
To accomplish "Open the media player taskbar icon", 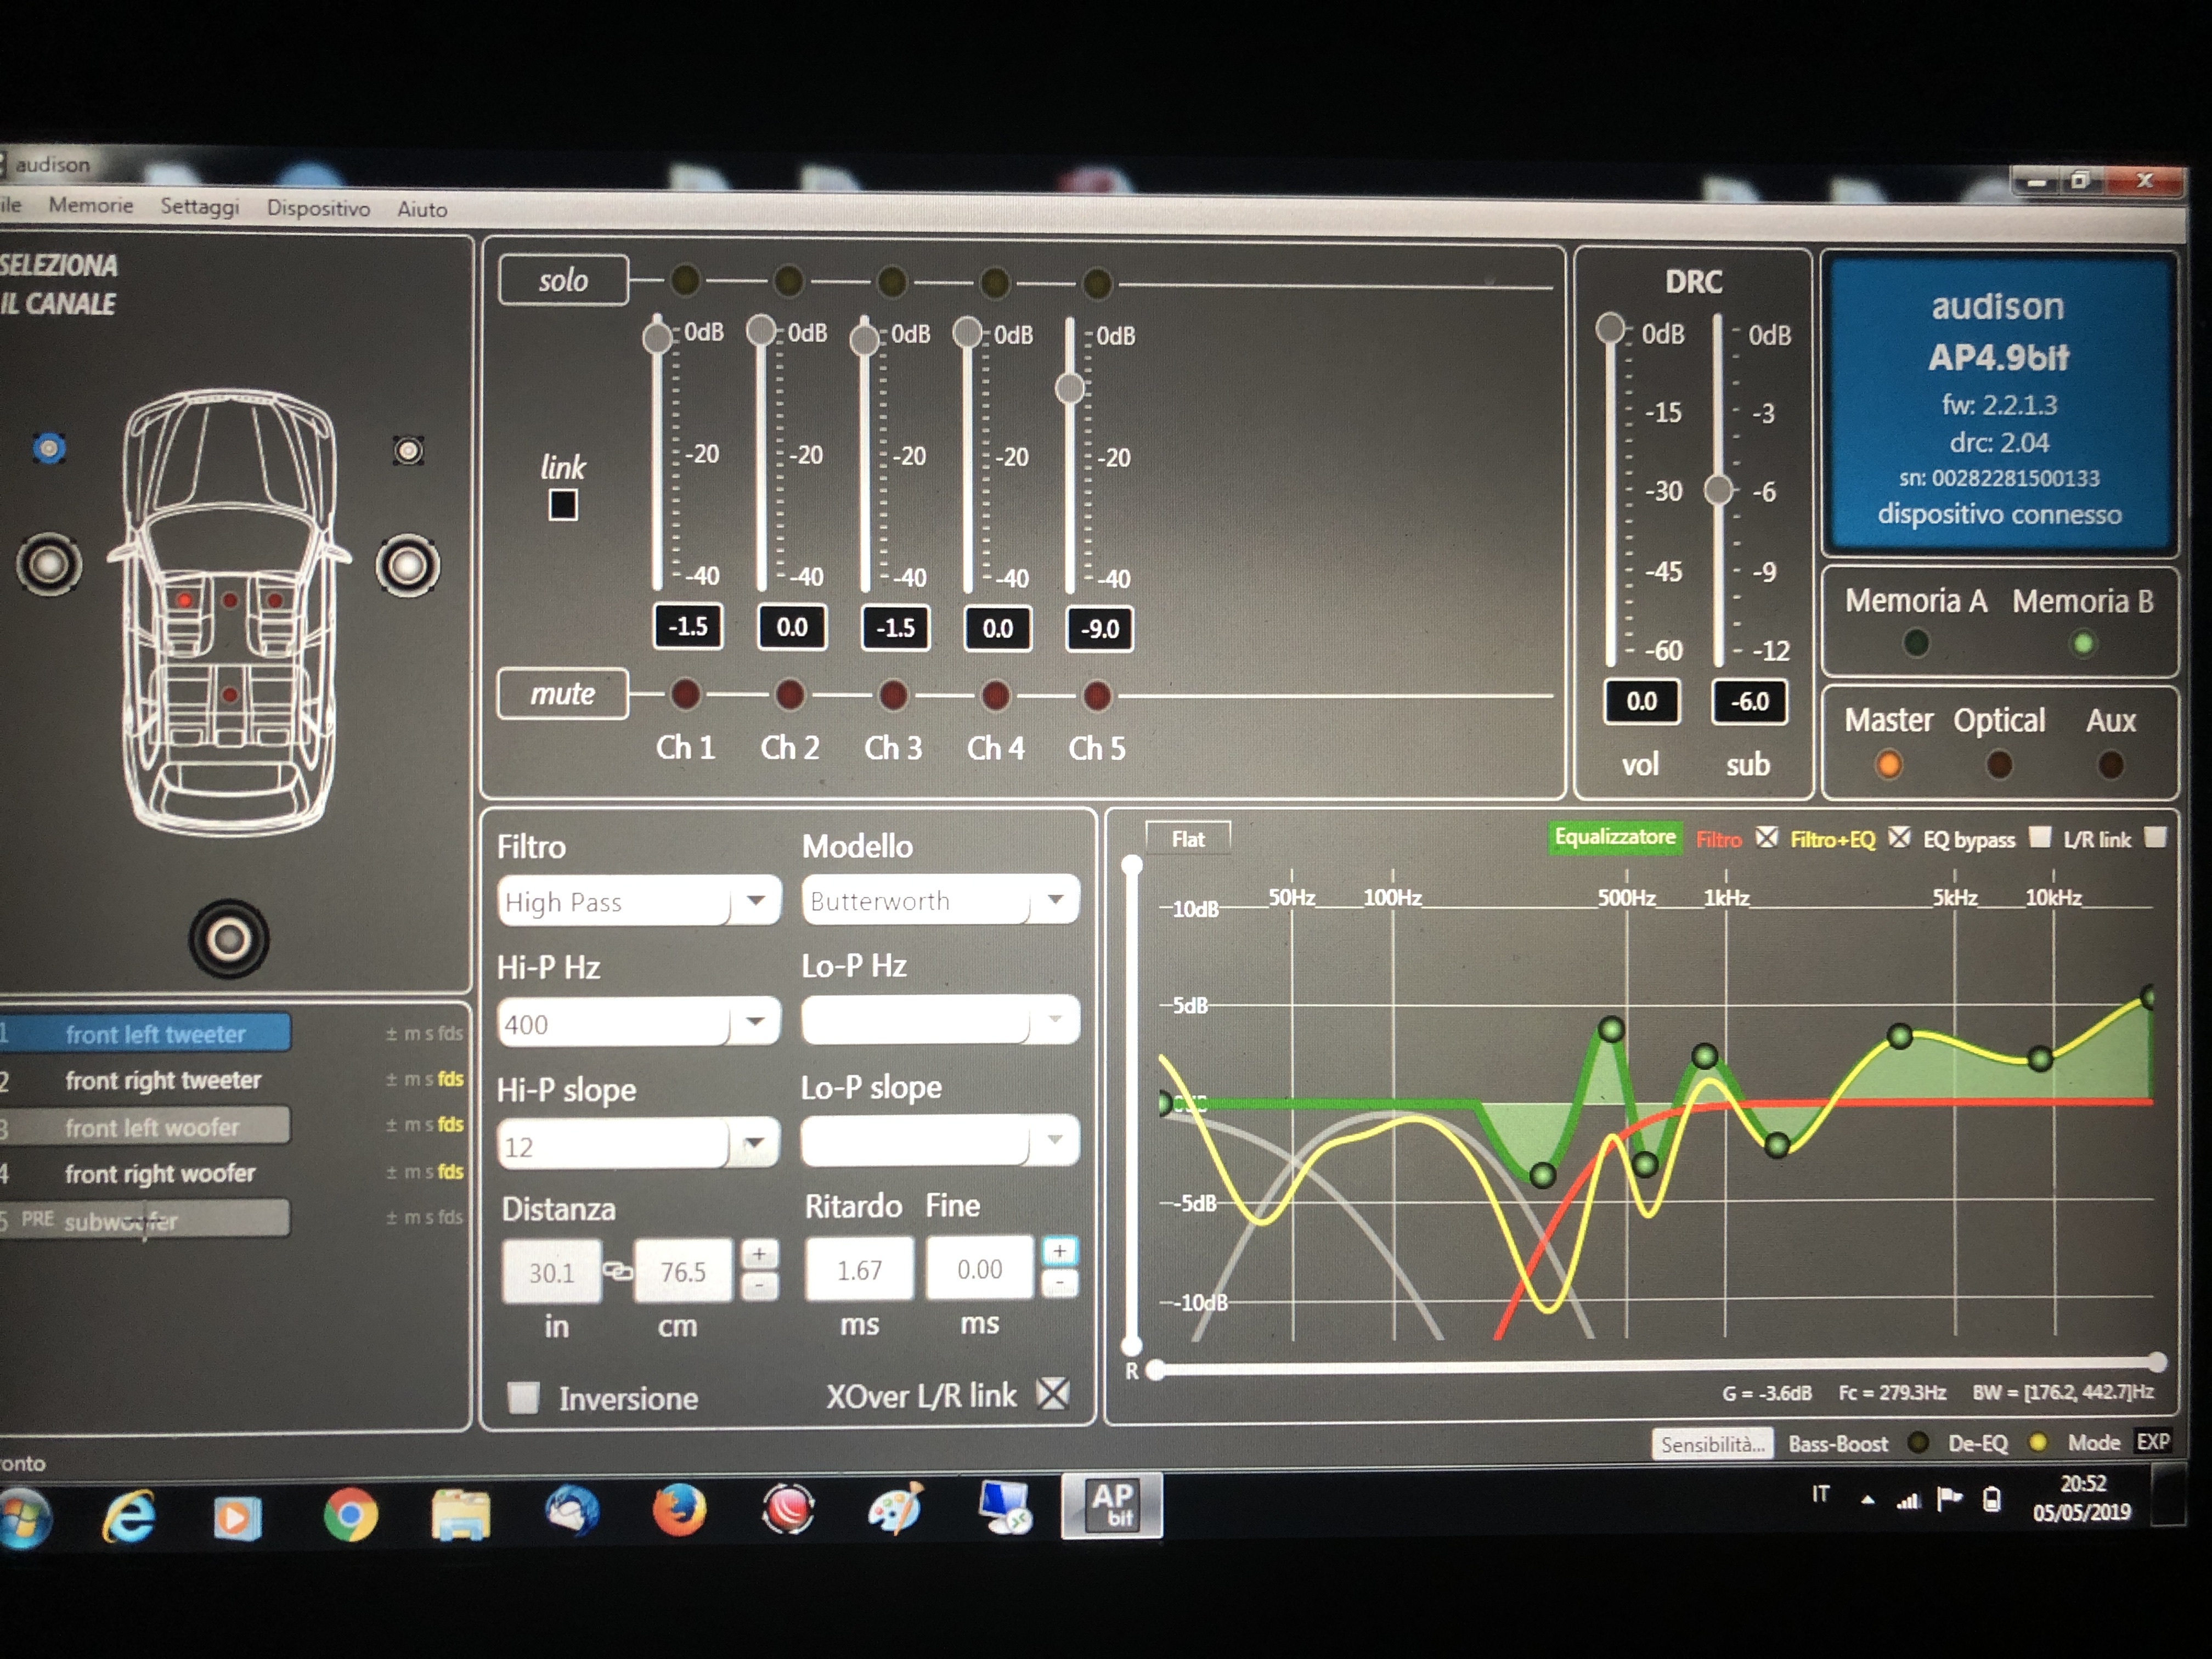I will 237,1518.
